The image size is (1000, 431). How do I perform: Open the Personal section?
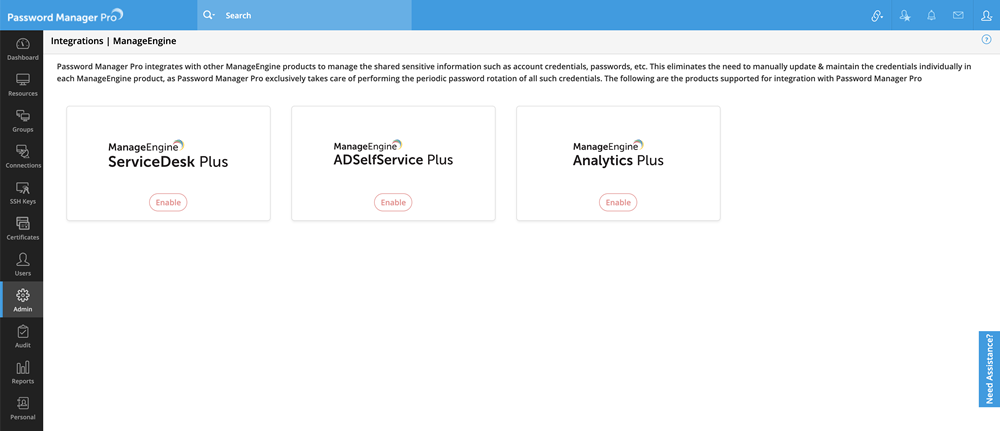tap(22, 409)
